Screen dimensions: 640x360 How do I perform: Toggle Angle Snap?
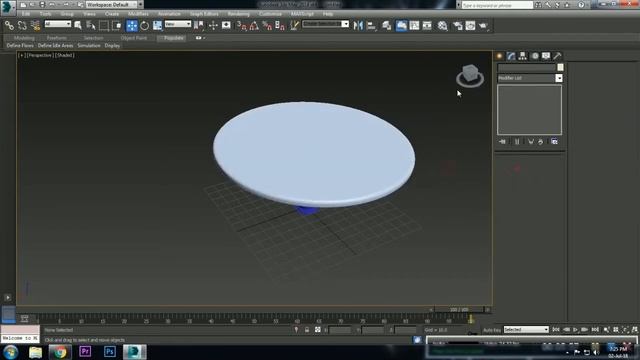254,26
